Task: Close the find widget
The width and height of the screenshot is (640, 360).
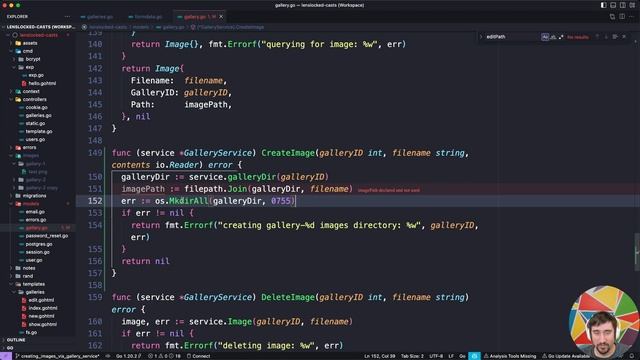Action: pyautogui.click(x=624, y=37)
